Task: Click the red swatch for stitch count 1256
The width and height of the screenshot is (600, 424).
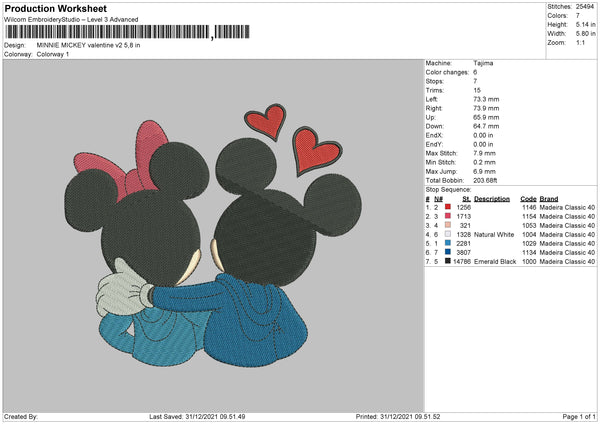Action: pyautogui.click(x=447, y=207)
